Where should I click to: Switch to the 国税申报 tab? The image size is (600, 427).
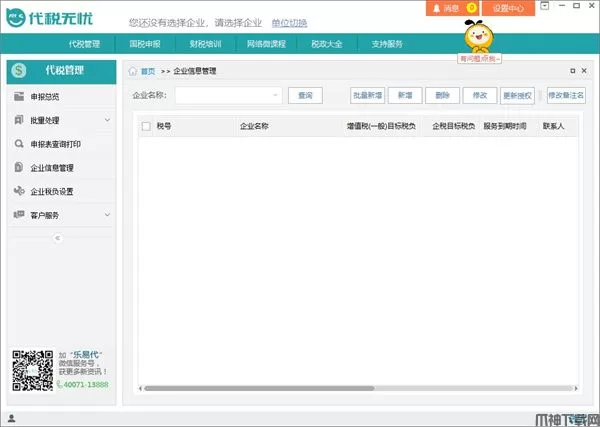[145, 44]
